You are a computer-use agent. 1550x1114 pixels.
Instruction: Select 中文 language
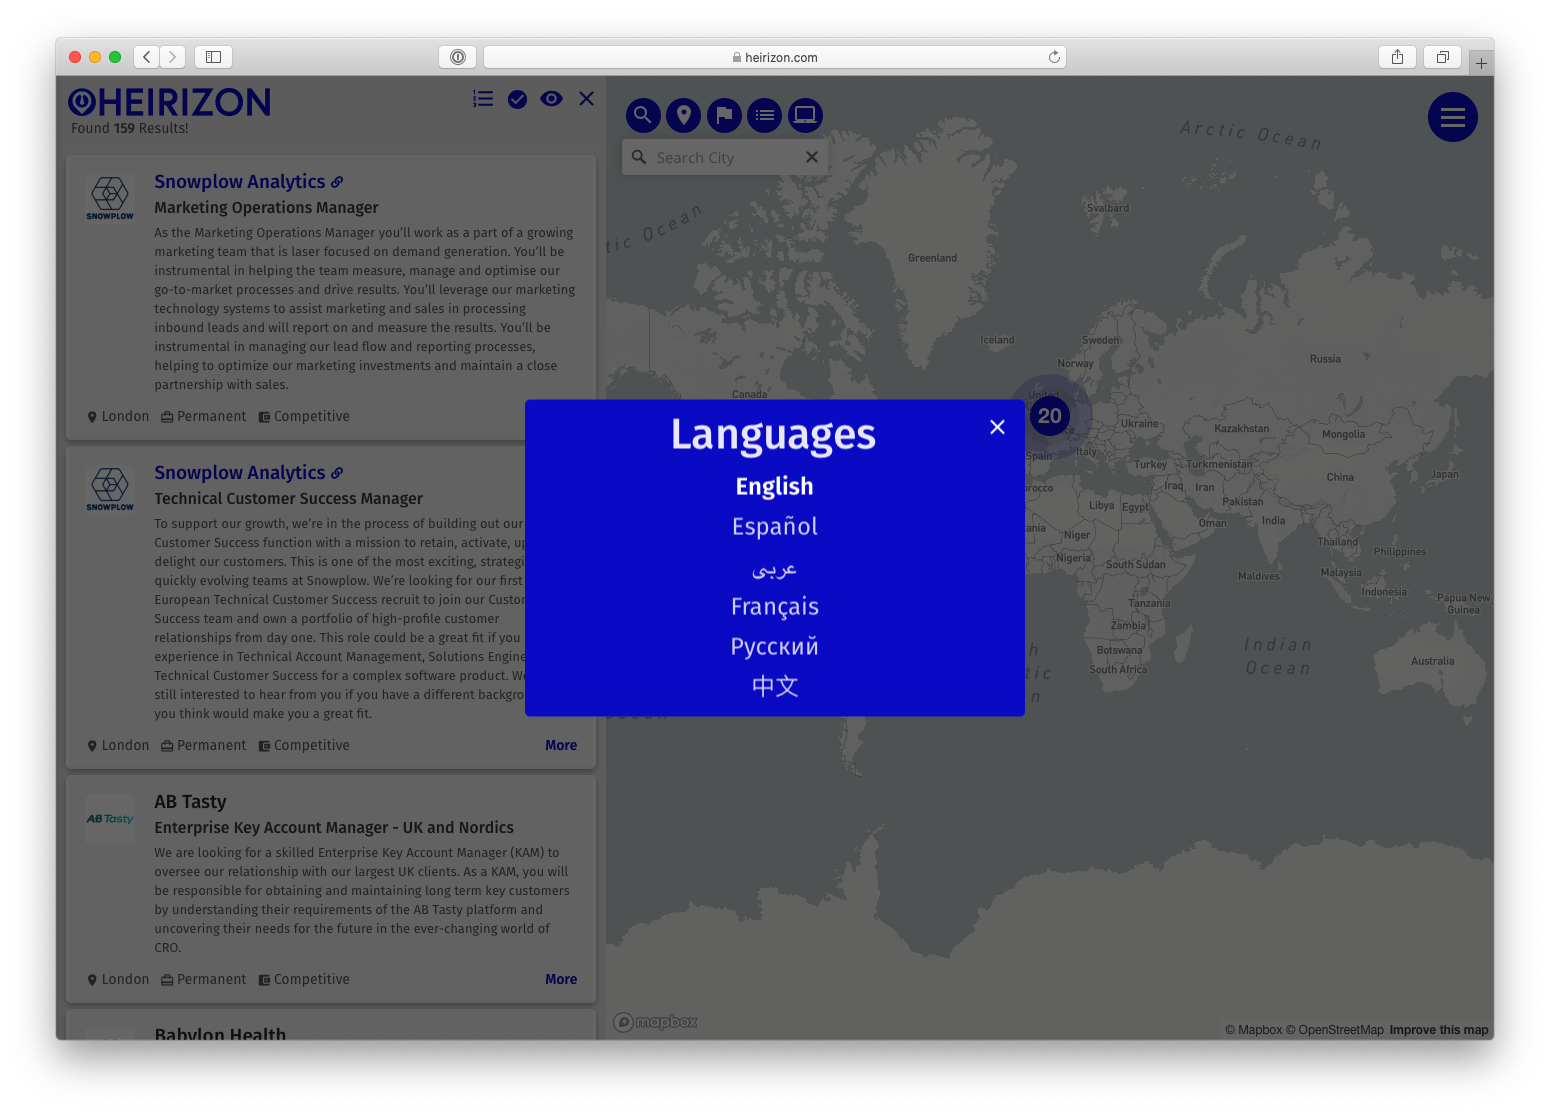pos(775,687)
